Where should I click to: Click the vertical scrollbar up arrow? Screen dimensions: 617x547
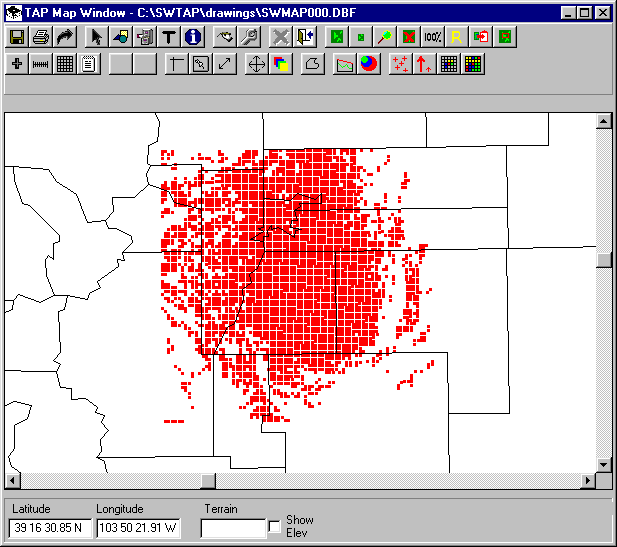pos(604,121)
